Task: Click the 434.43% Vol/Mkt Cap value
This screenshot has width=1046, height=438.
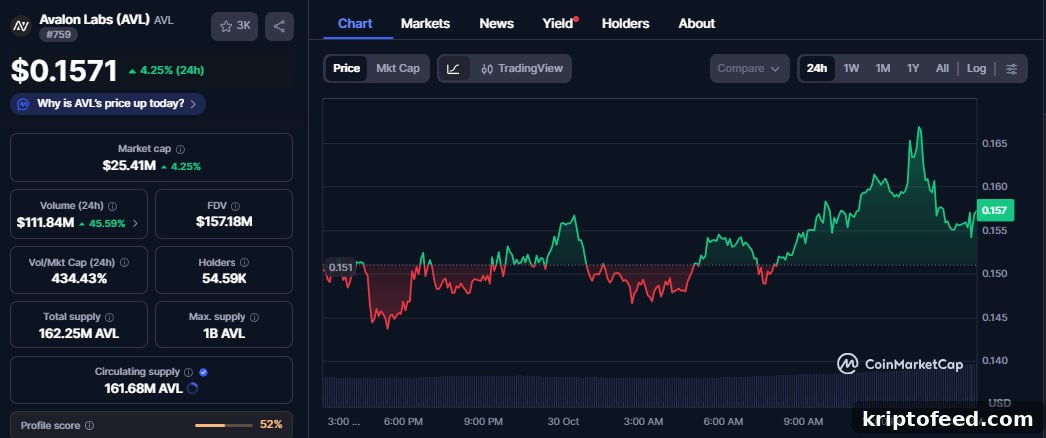Action: 79,279
